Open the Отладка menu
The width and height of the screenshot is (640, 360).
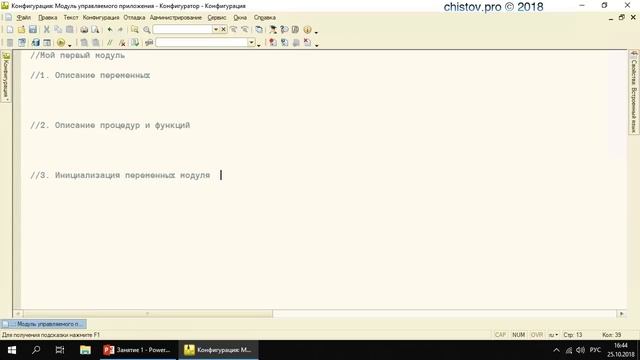[134, 18]
